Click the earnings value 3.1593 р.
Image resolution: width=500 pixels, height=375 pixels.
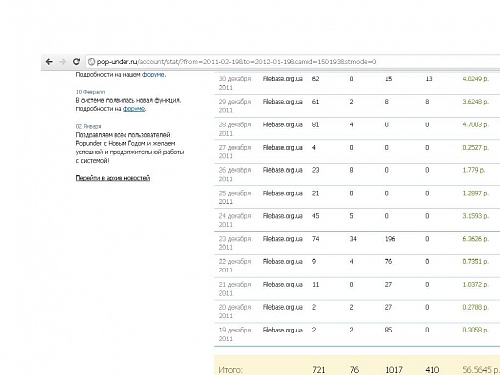[476, 216]
